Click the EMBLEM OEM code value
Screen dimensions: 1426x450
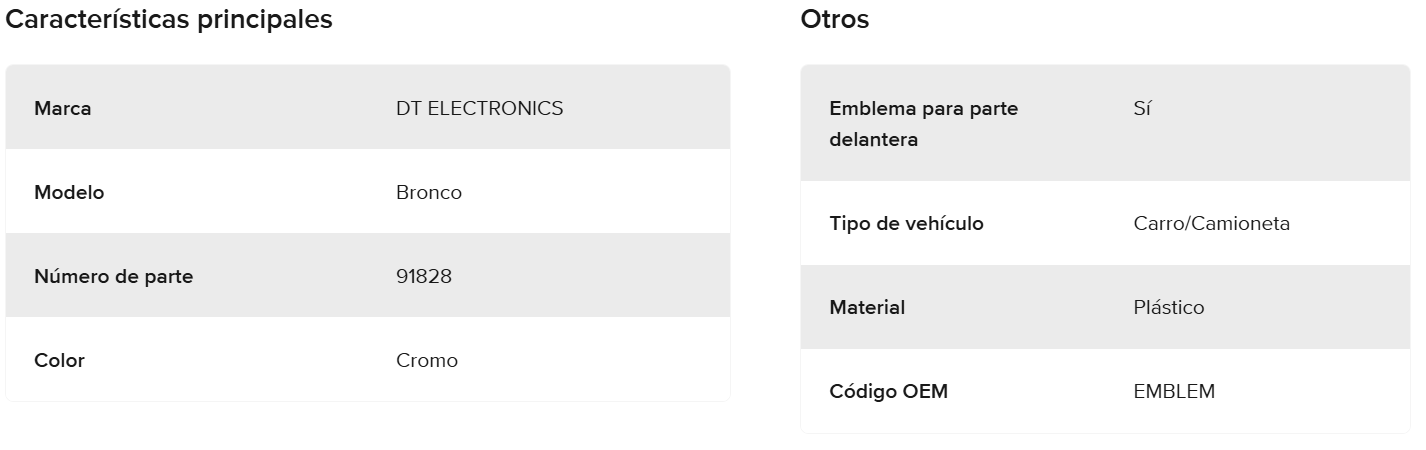pos(1174,391)
